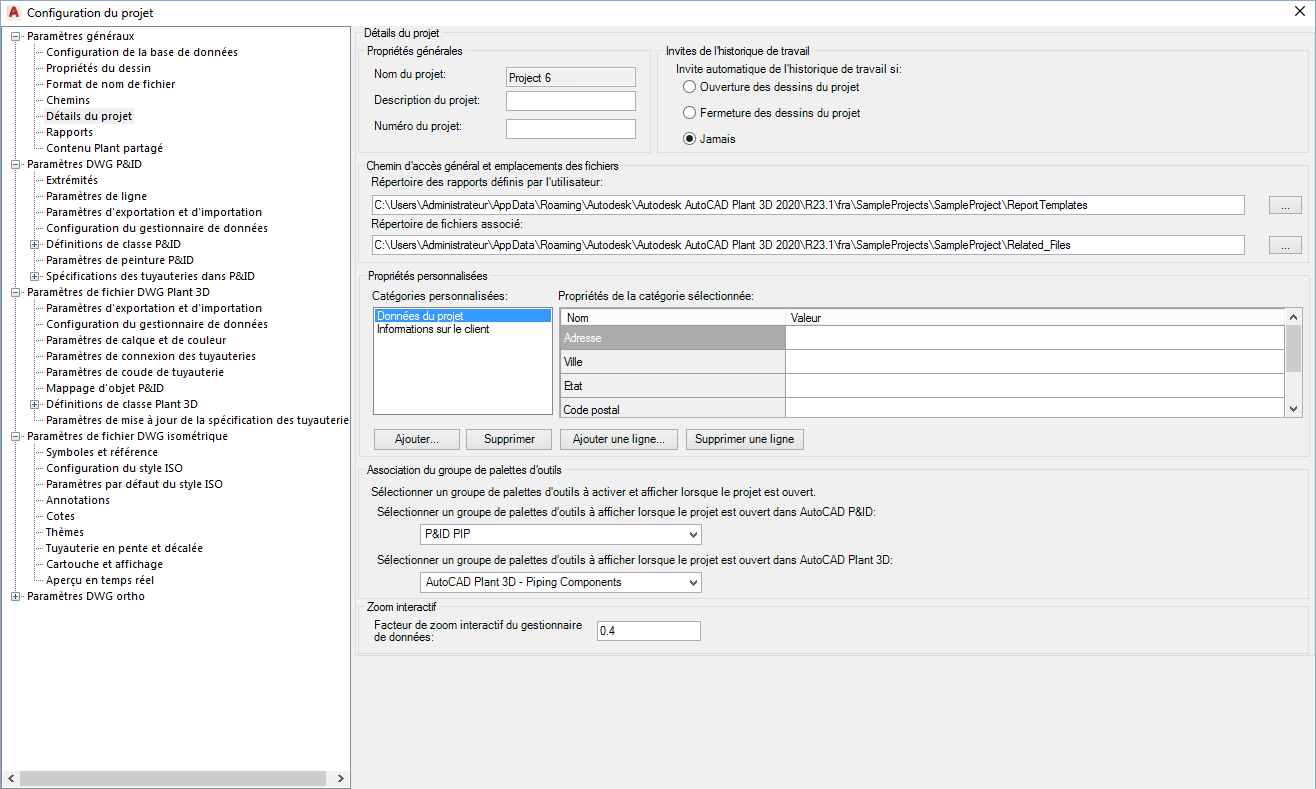This screenshot has width=1316, height=789.
Task: Collapse the 'Paramètres DWG P&ID' tree node
Action: pos(15,164)
